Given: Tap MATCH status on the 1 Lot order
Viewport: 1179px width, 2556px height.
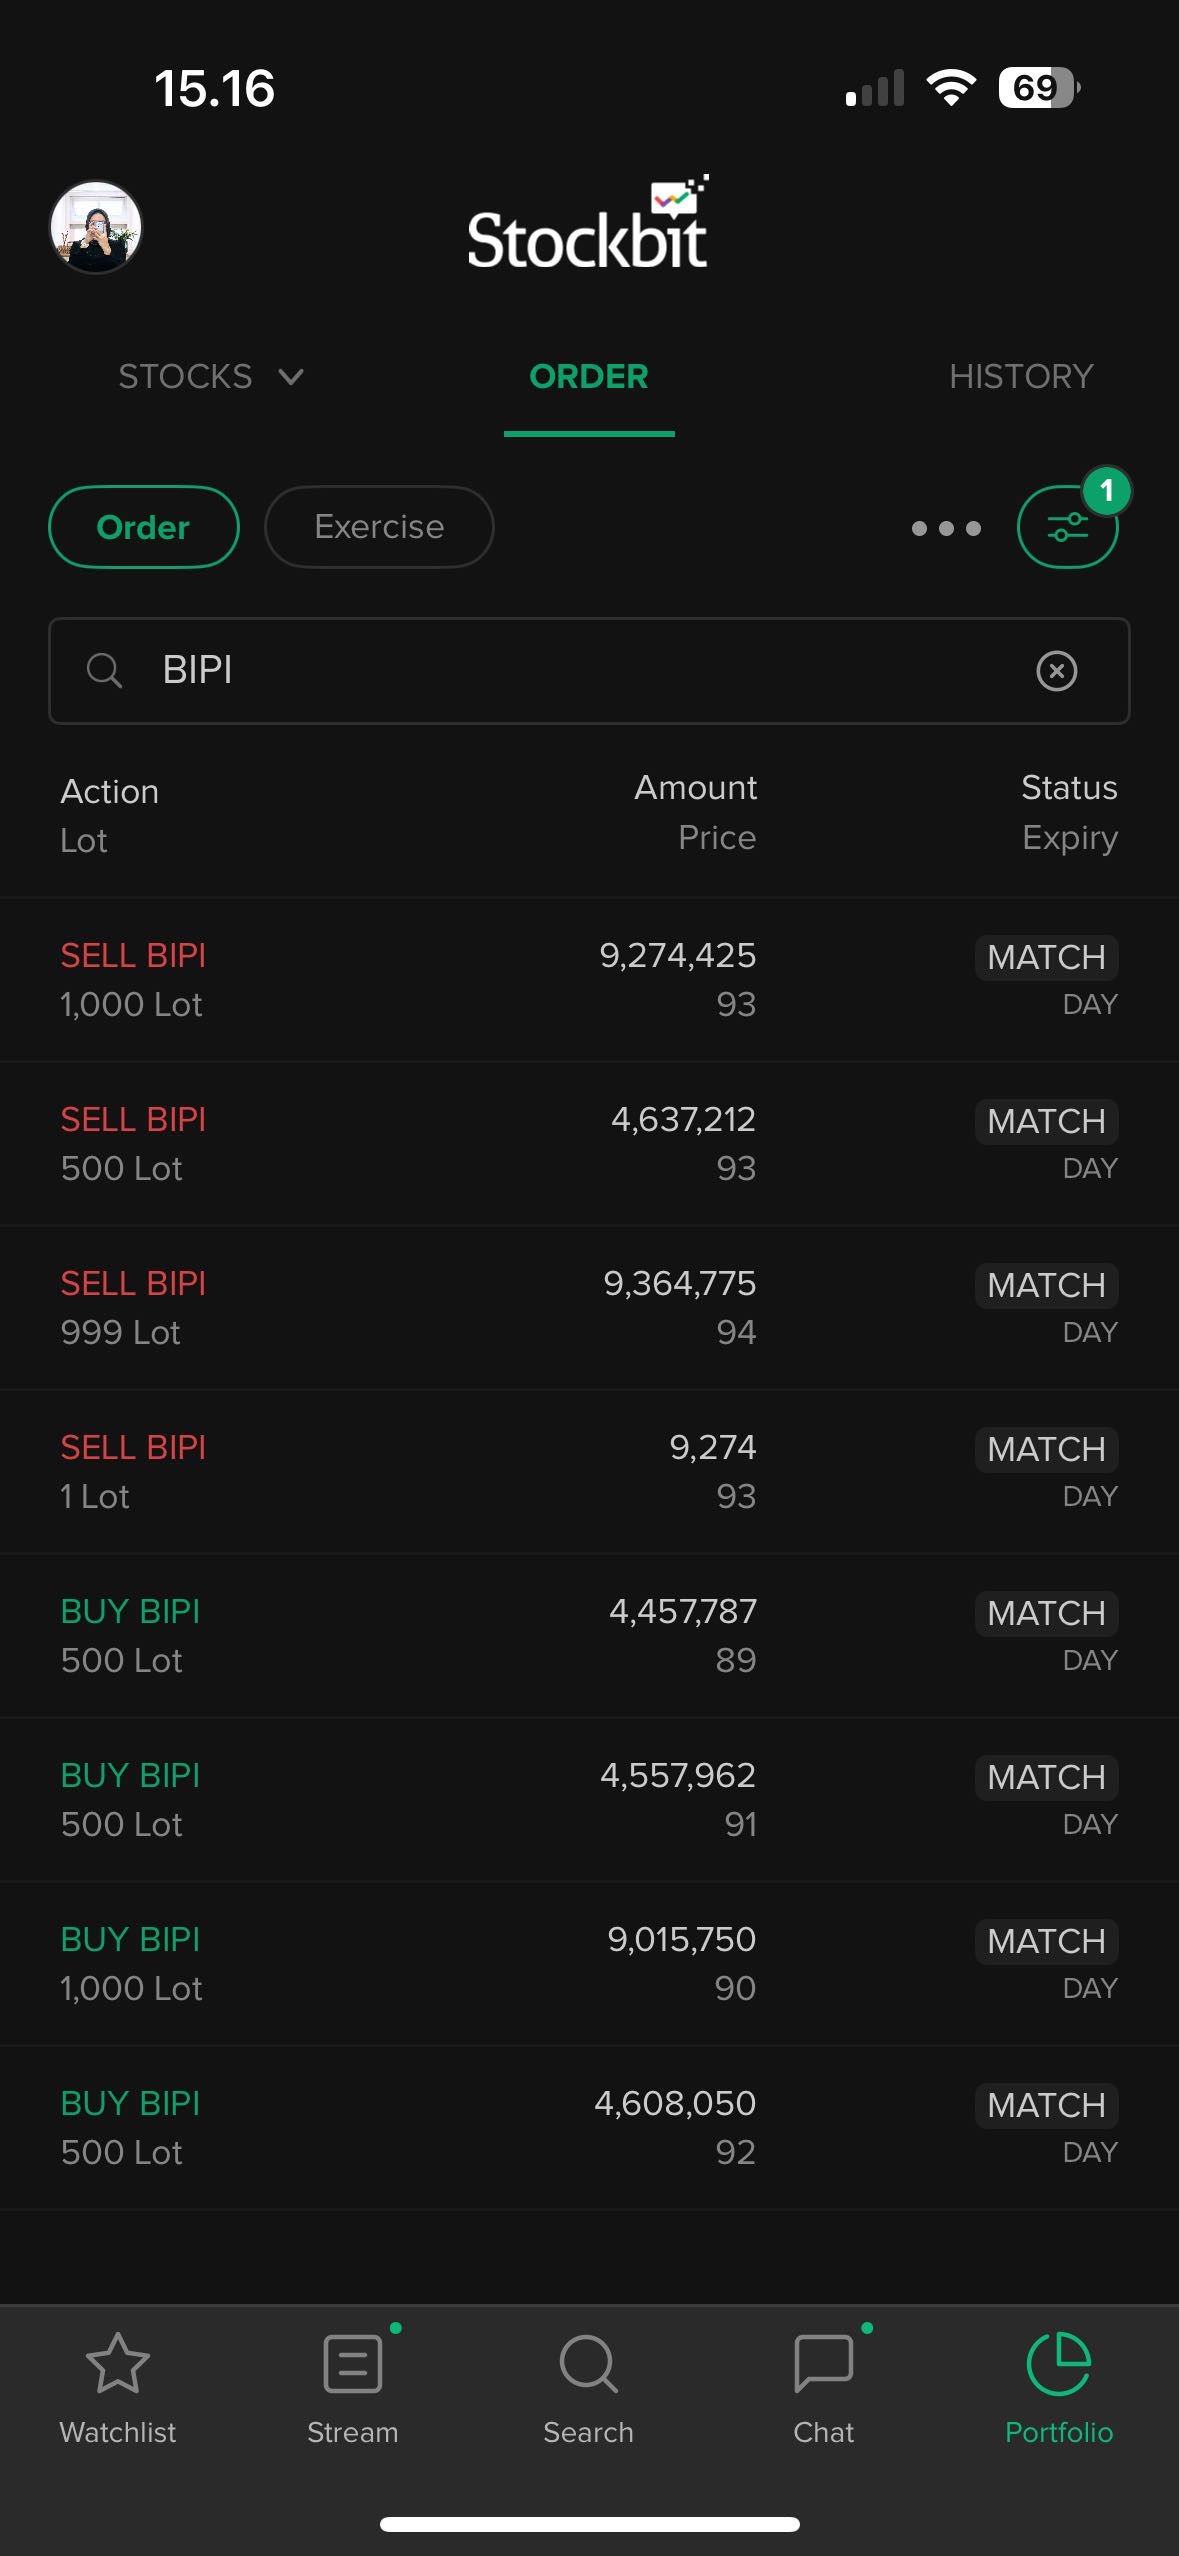Looking at the screenshot, I should (1046, 1449).
